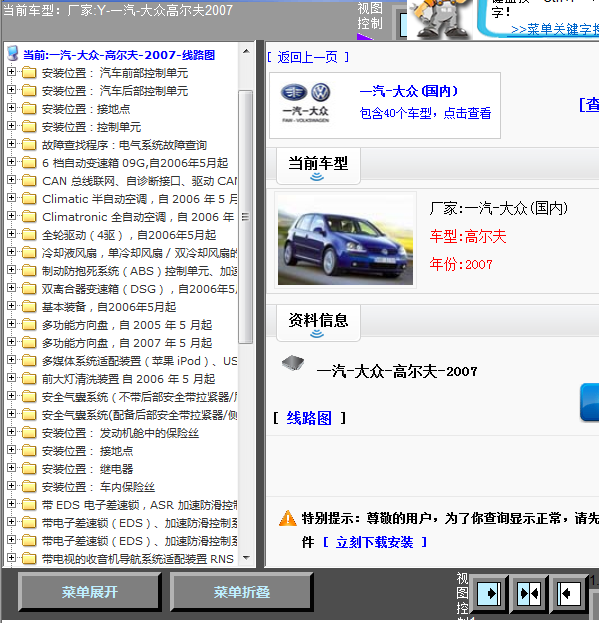Expand 安装位置：汽车前部控制单元 node

pyautogui.click(x=12, y=72)
